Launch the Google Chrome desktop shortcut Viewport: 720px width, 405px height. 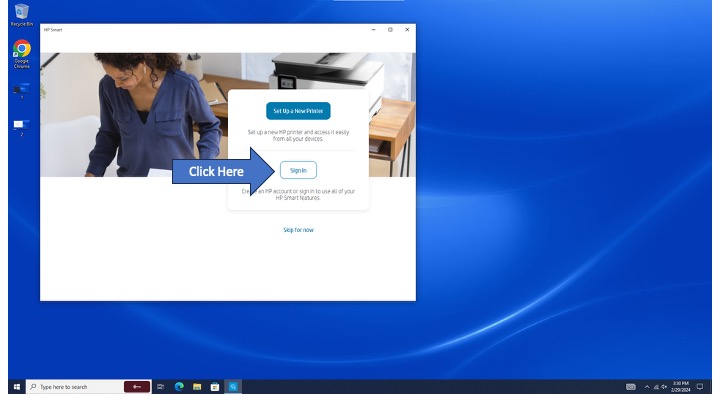click(x=22, y=54)
